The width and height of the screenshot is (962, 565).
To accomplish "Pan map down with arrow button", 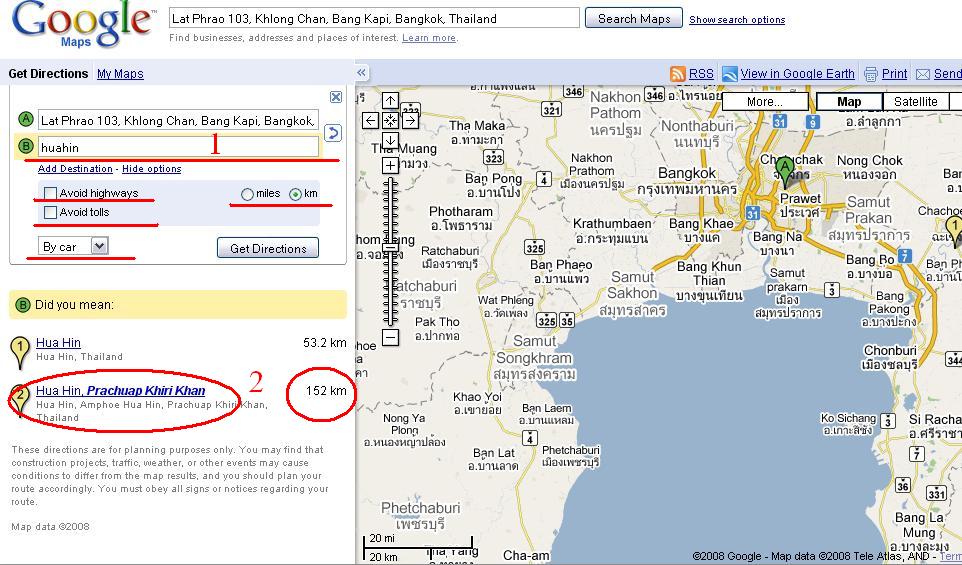I will coord(390,140).
